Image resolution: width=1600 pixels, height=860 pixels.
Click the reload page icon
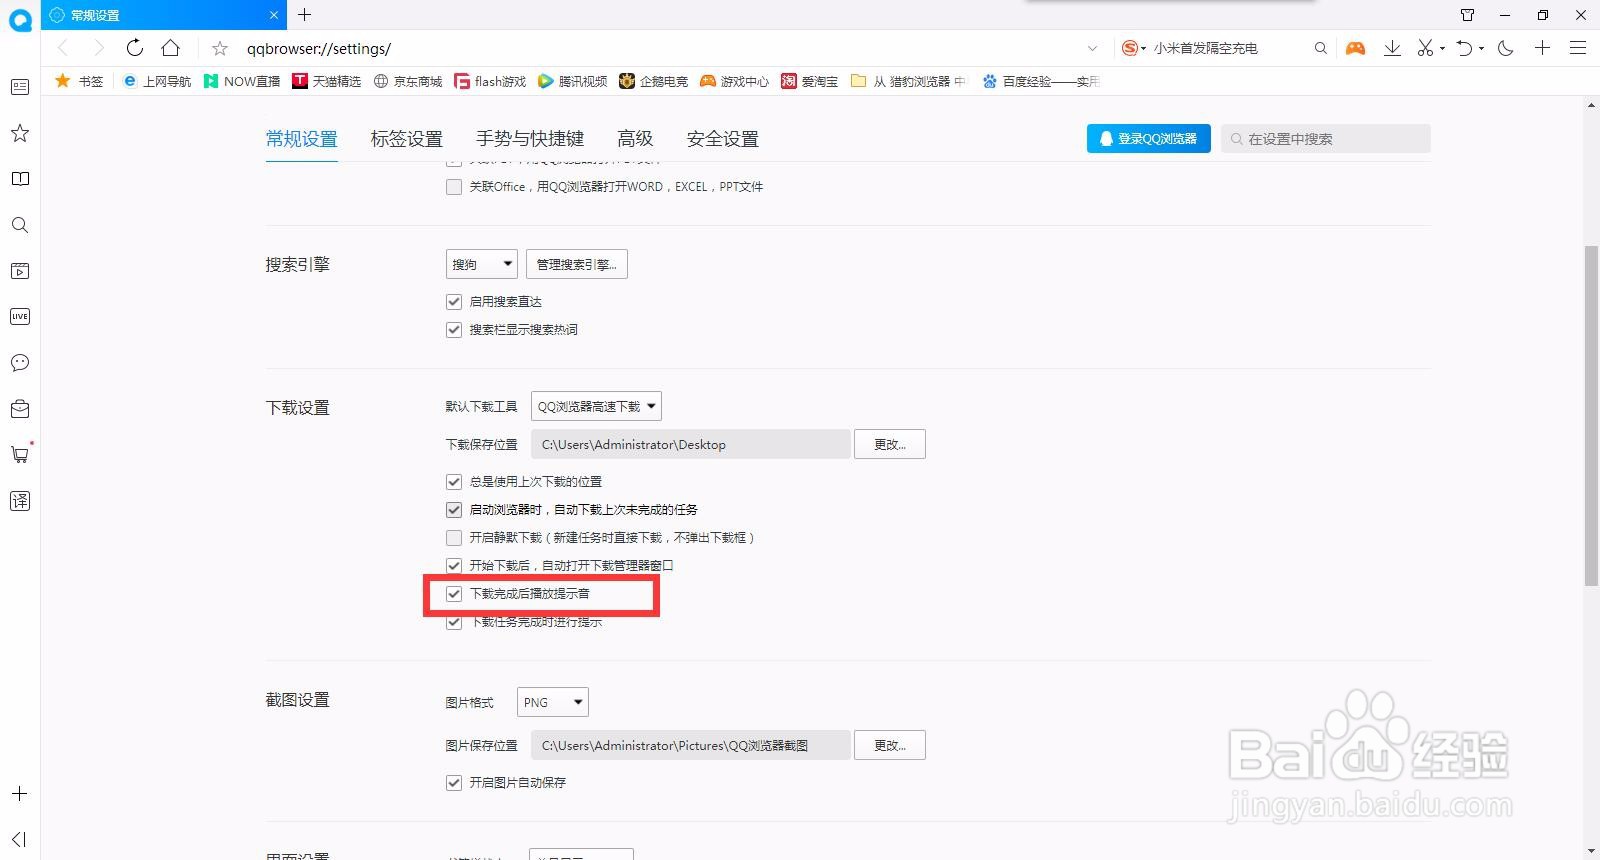134,48
